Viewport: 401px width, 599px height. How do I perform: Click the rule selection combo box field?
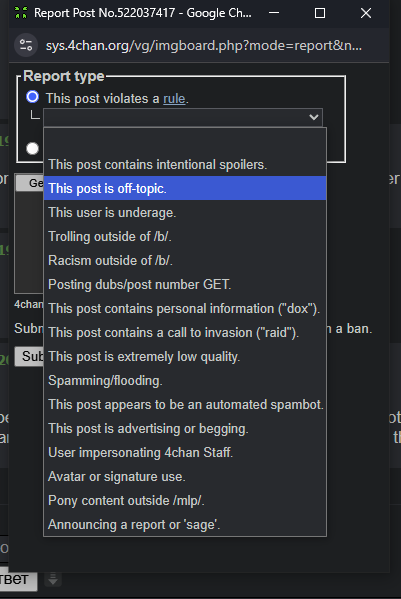183,117
